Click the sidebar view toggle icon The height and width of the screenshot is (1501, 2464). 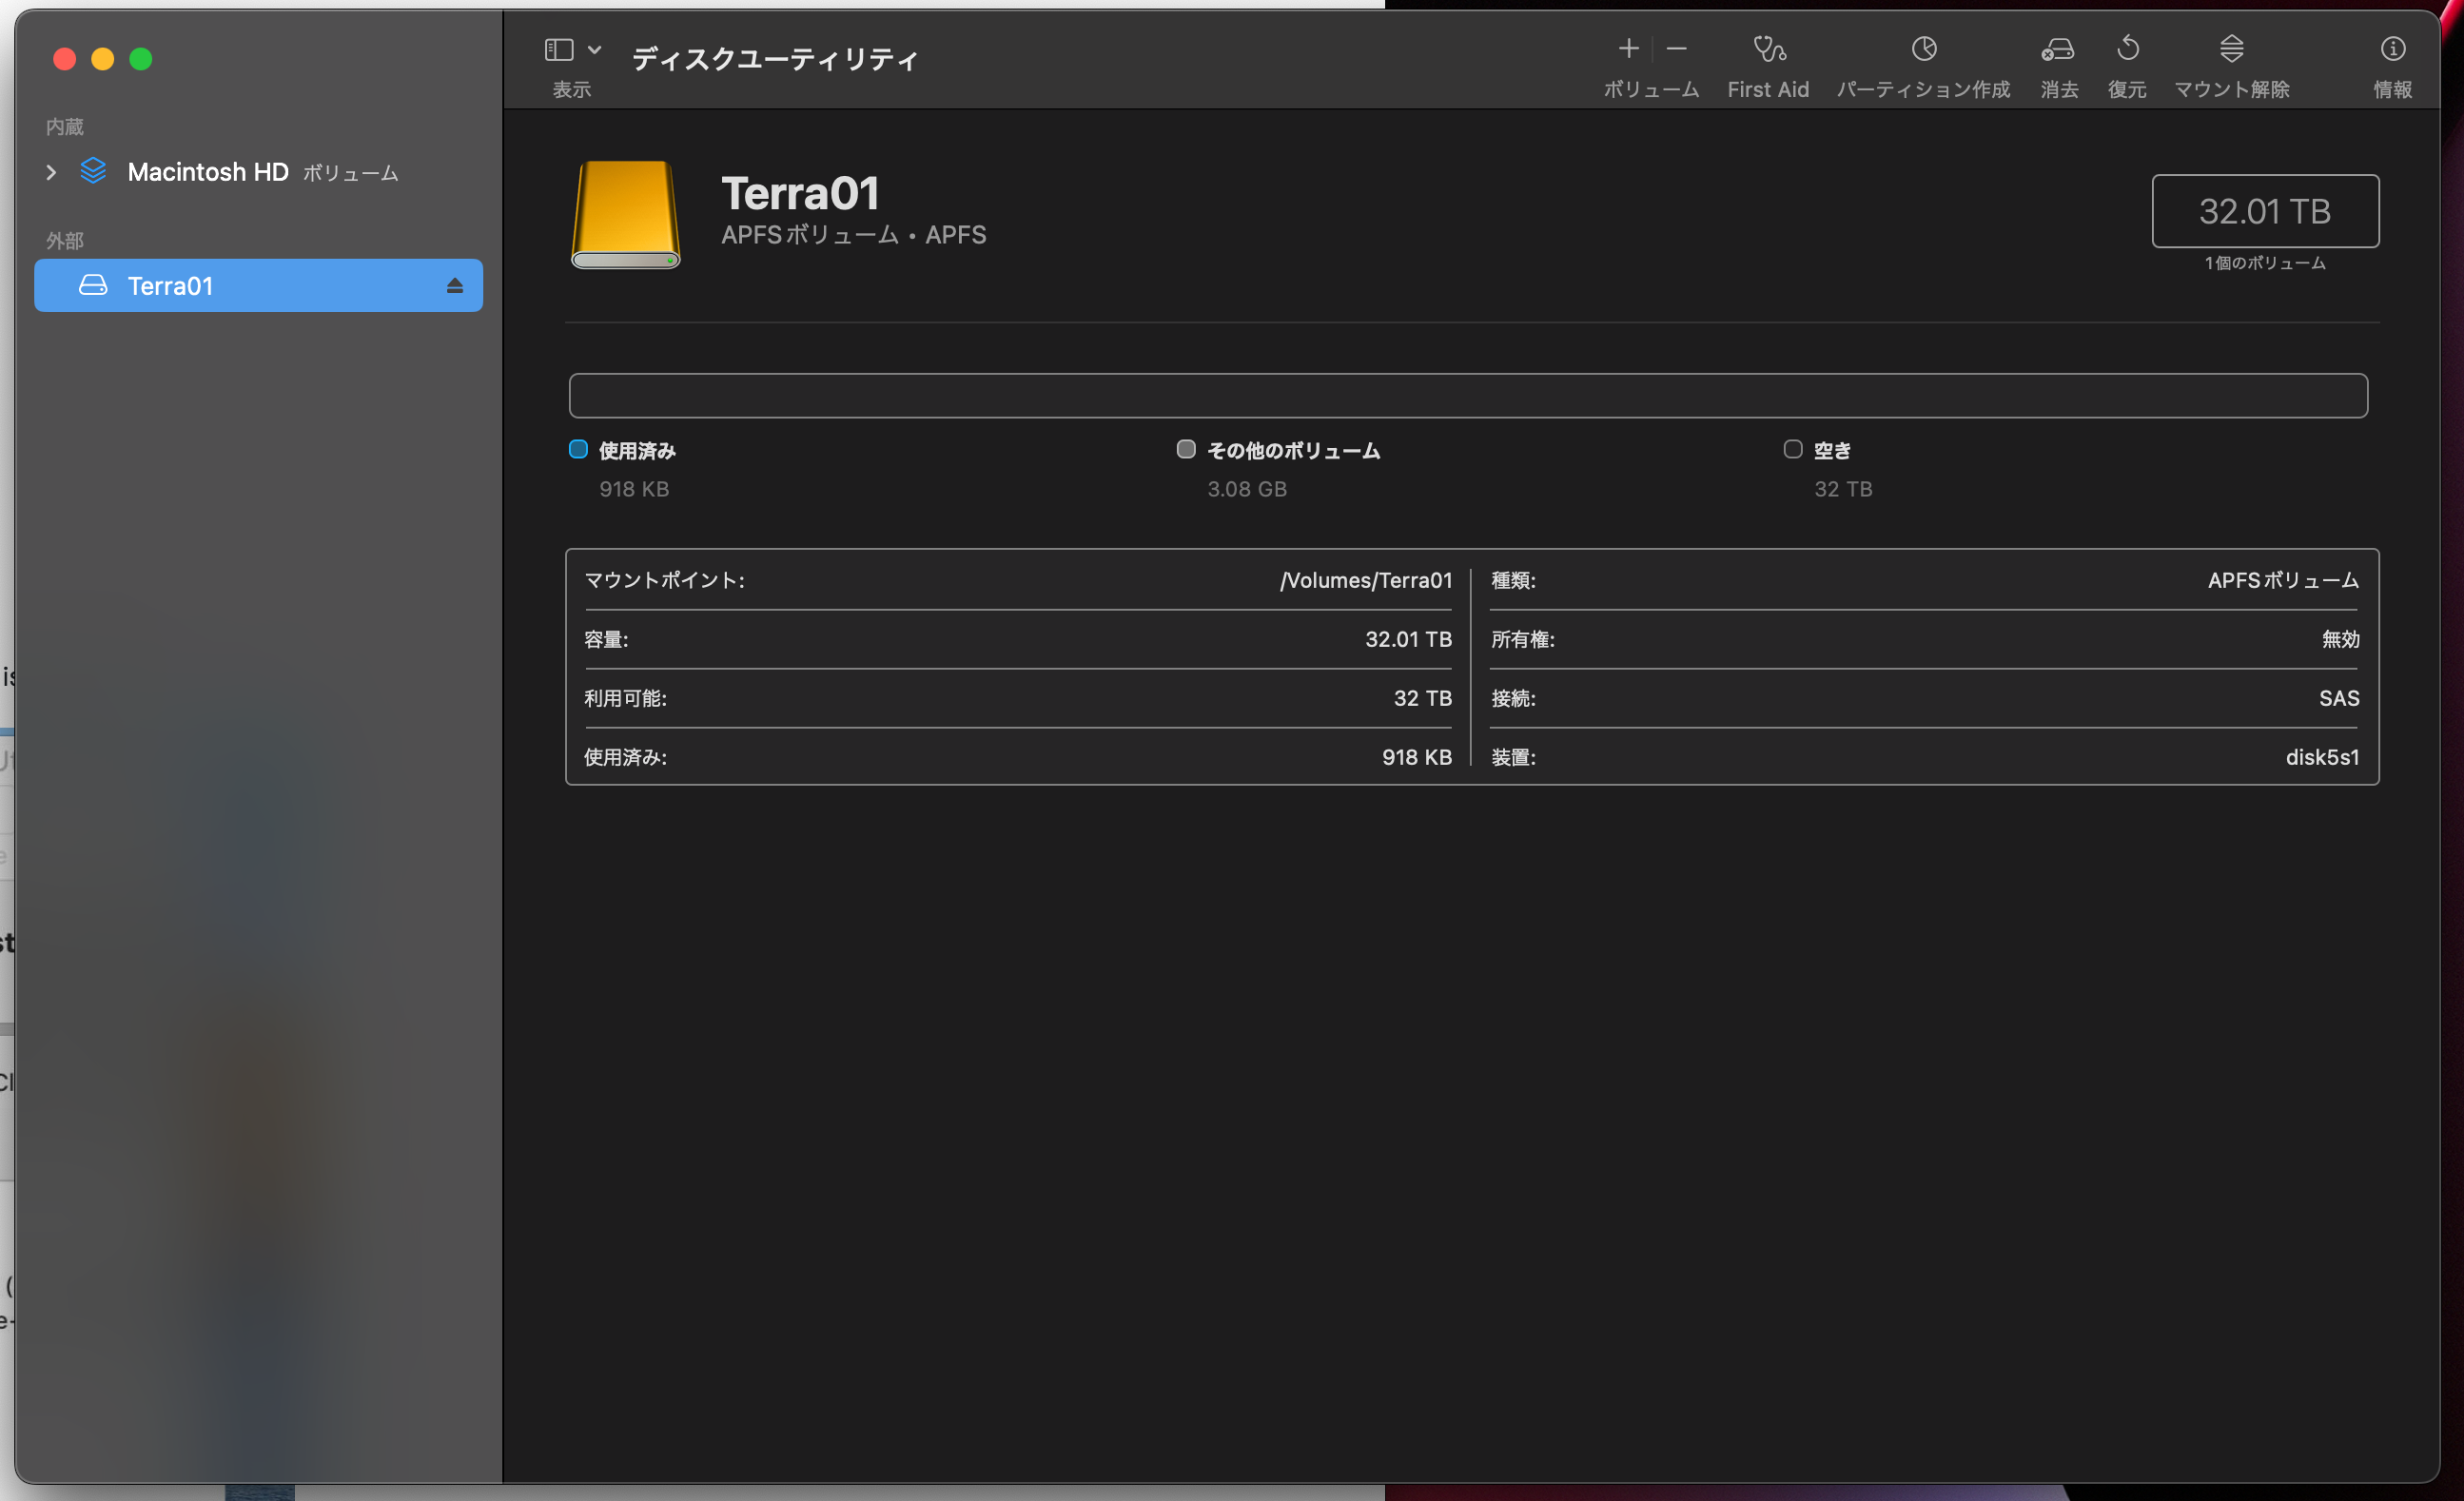tap(558, 49)
